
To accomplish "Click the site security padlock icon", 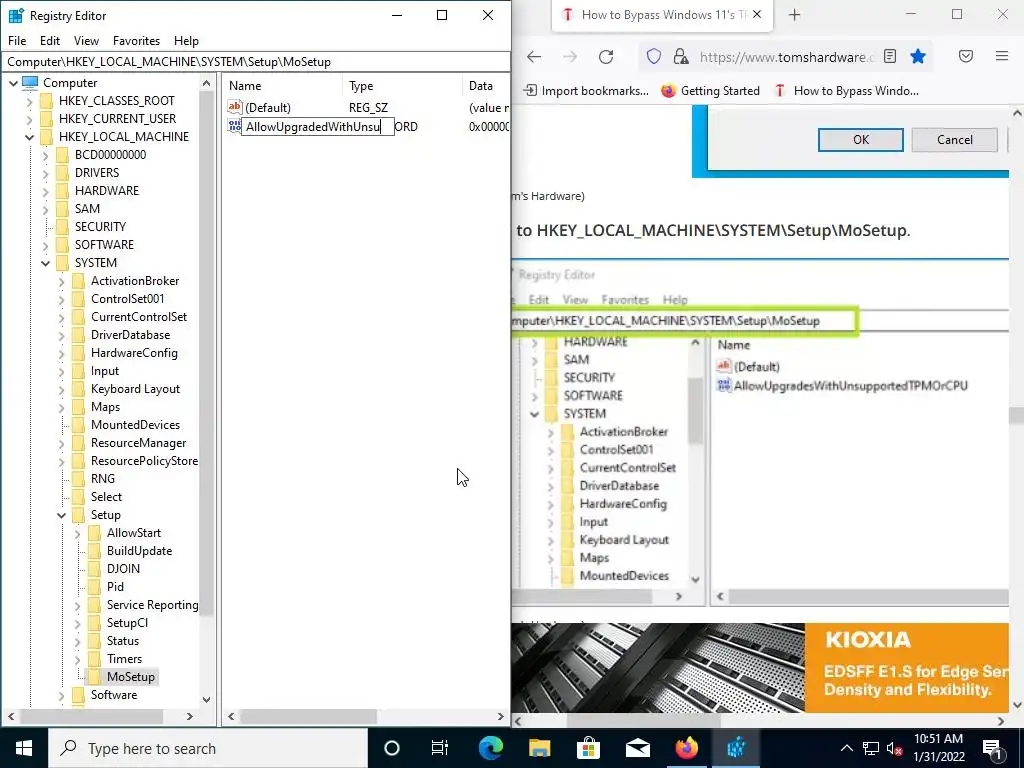I will click(x=680, y=57).
